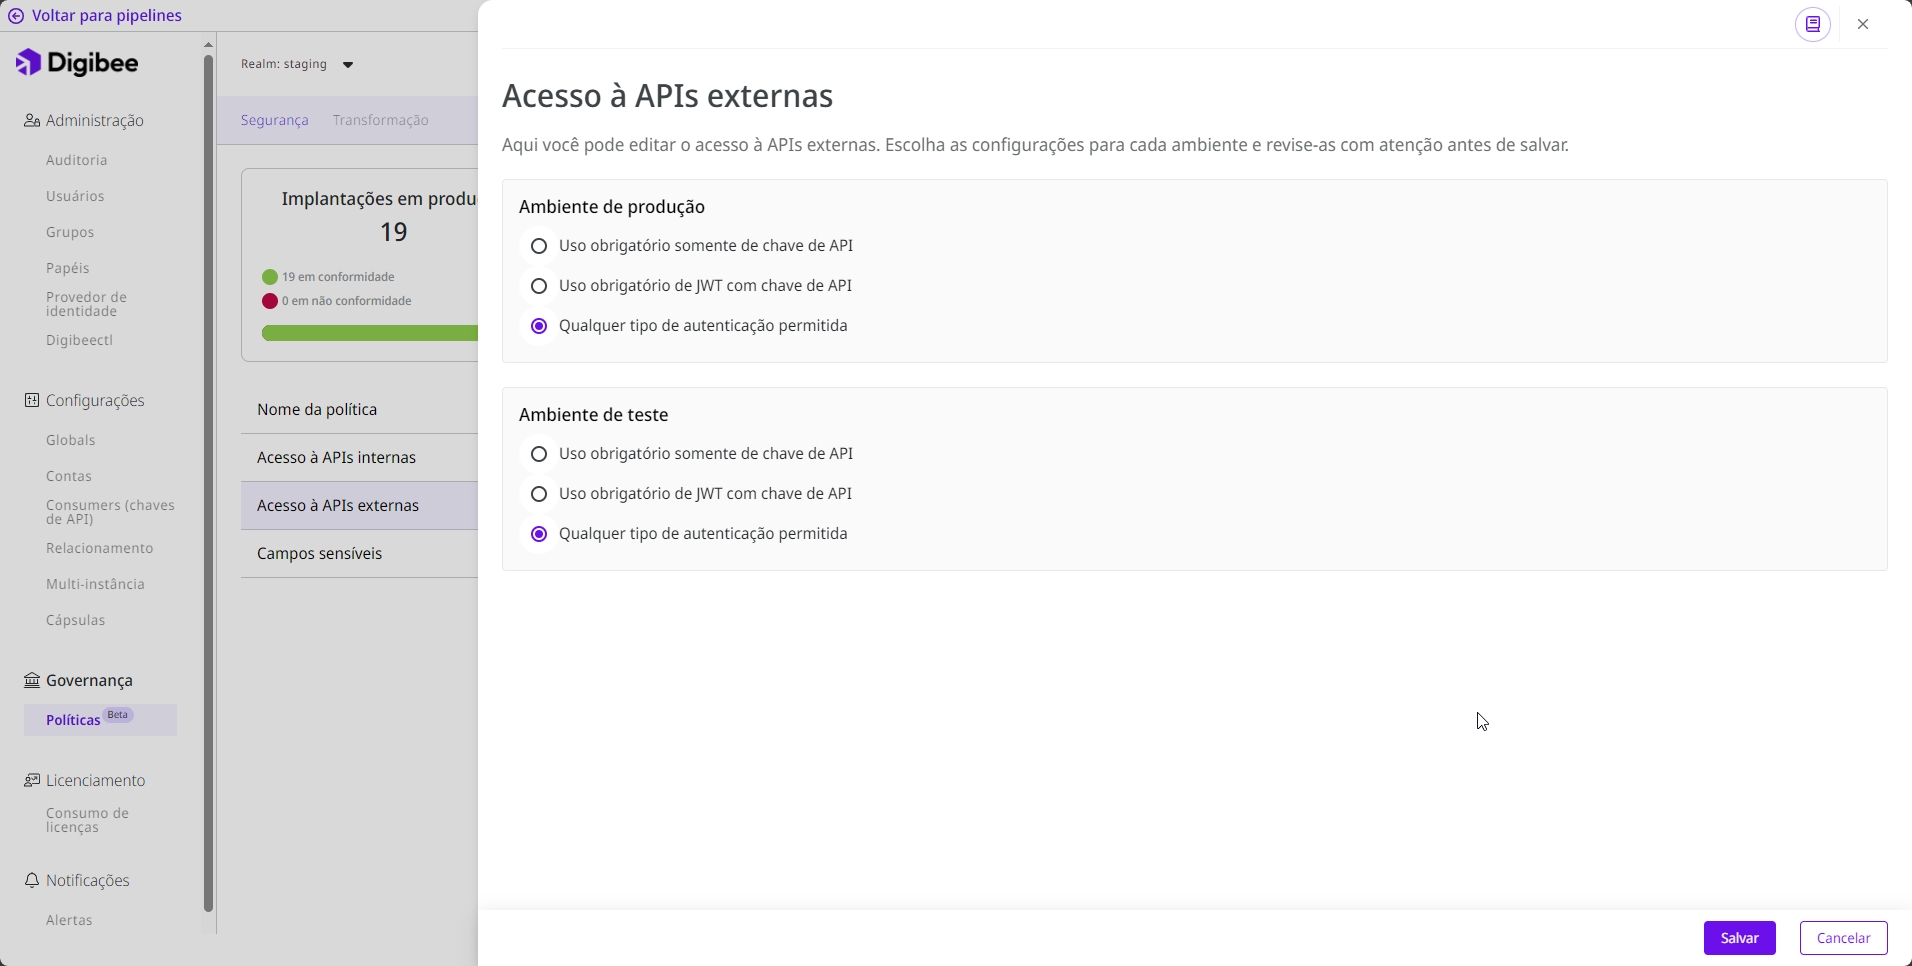This screenshot has width=1912, height=966.
Task: Switch to the Transformação tab
Action: [x=380, y=121]
